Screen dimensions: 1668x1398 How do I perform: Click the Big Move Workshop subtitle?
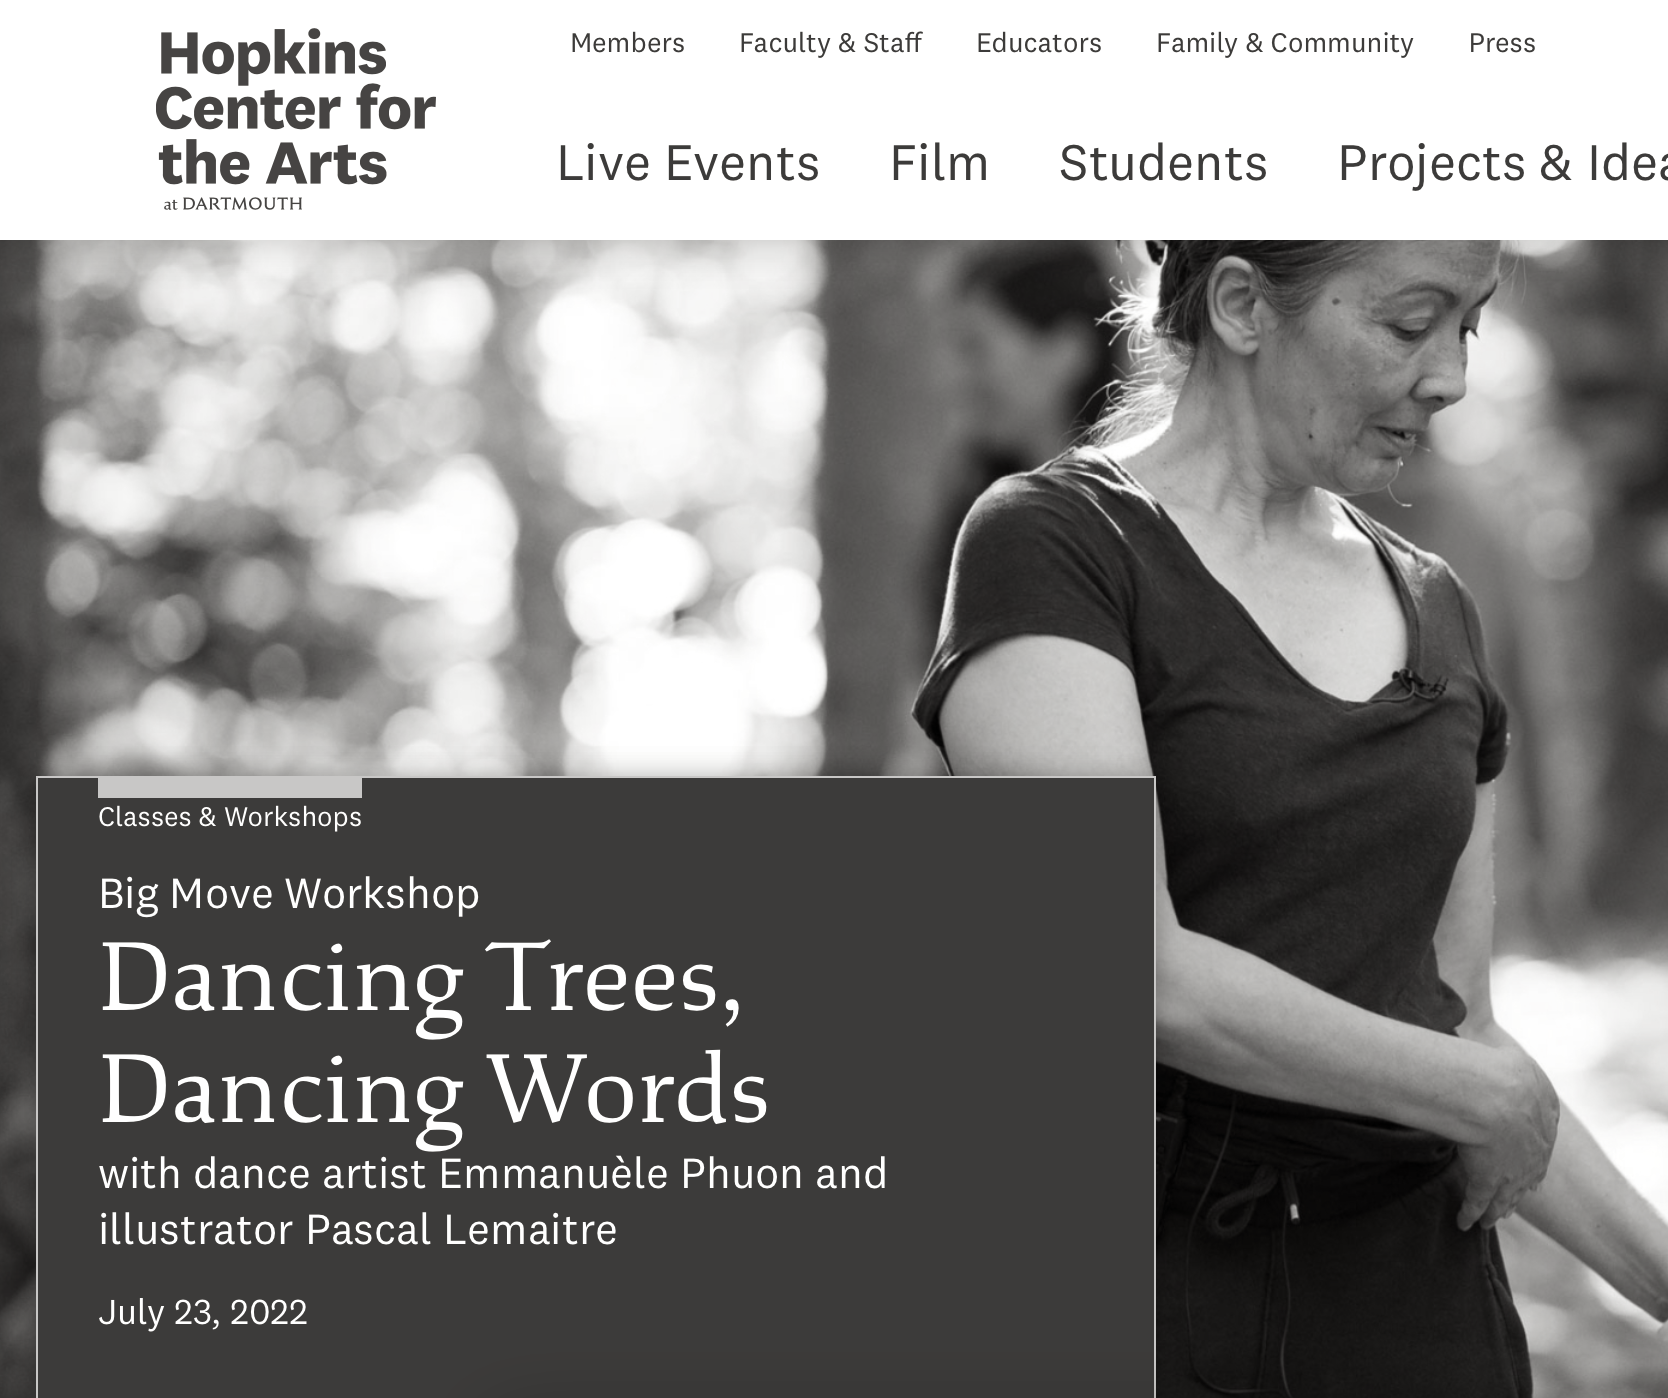coord(289,893)
